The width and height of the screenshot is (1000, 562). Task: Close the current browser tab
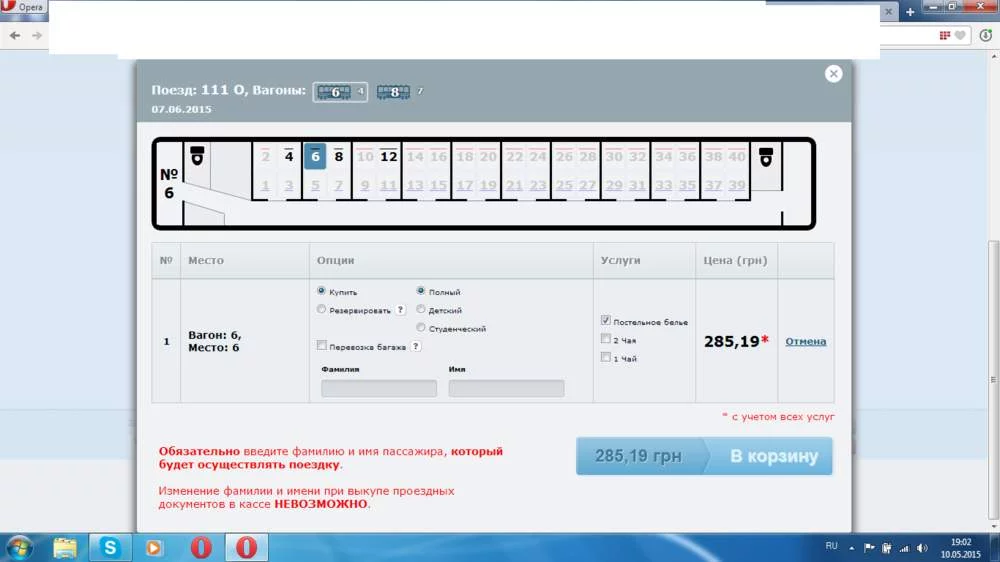click(x=888, y=11)
